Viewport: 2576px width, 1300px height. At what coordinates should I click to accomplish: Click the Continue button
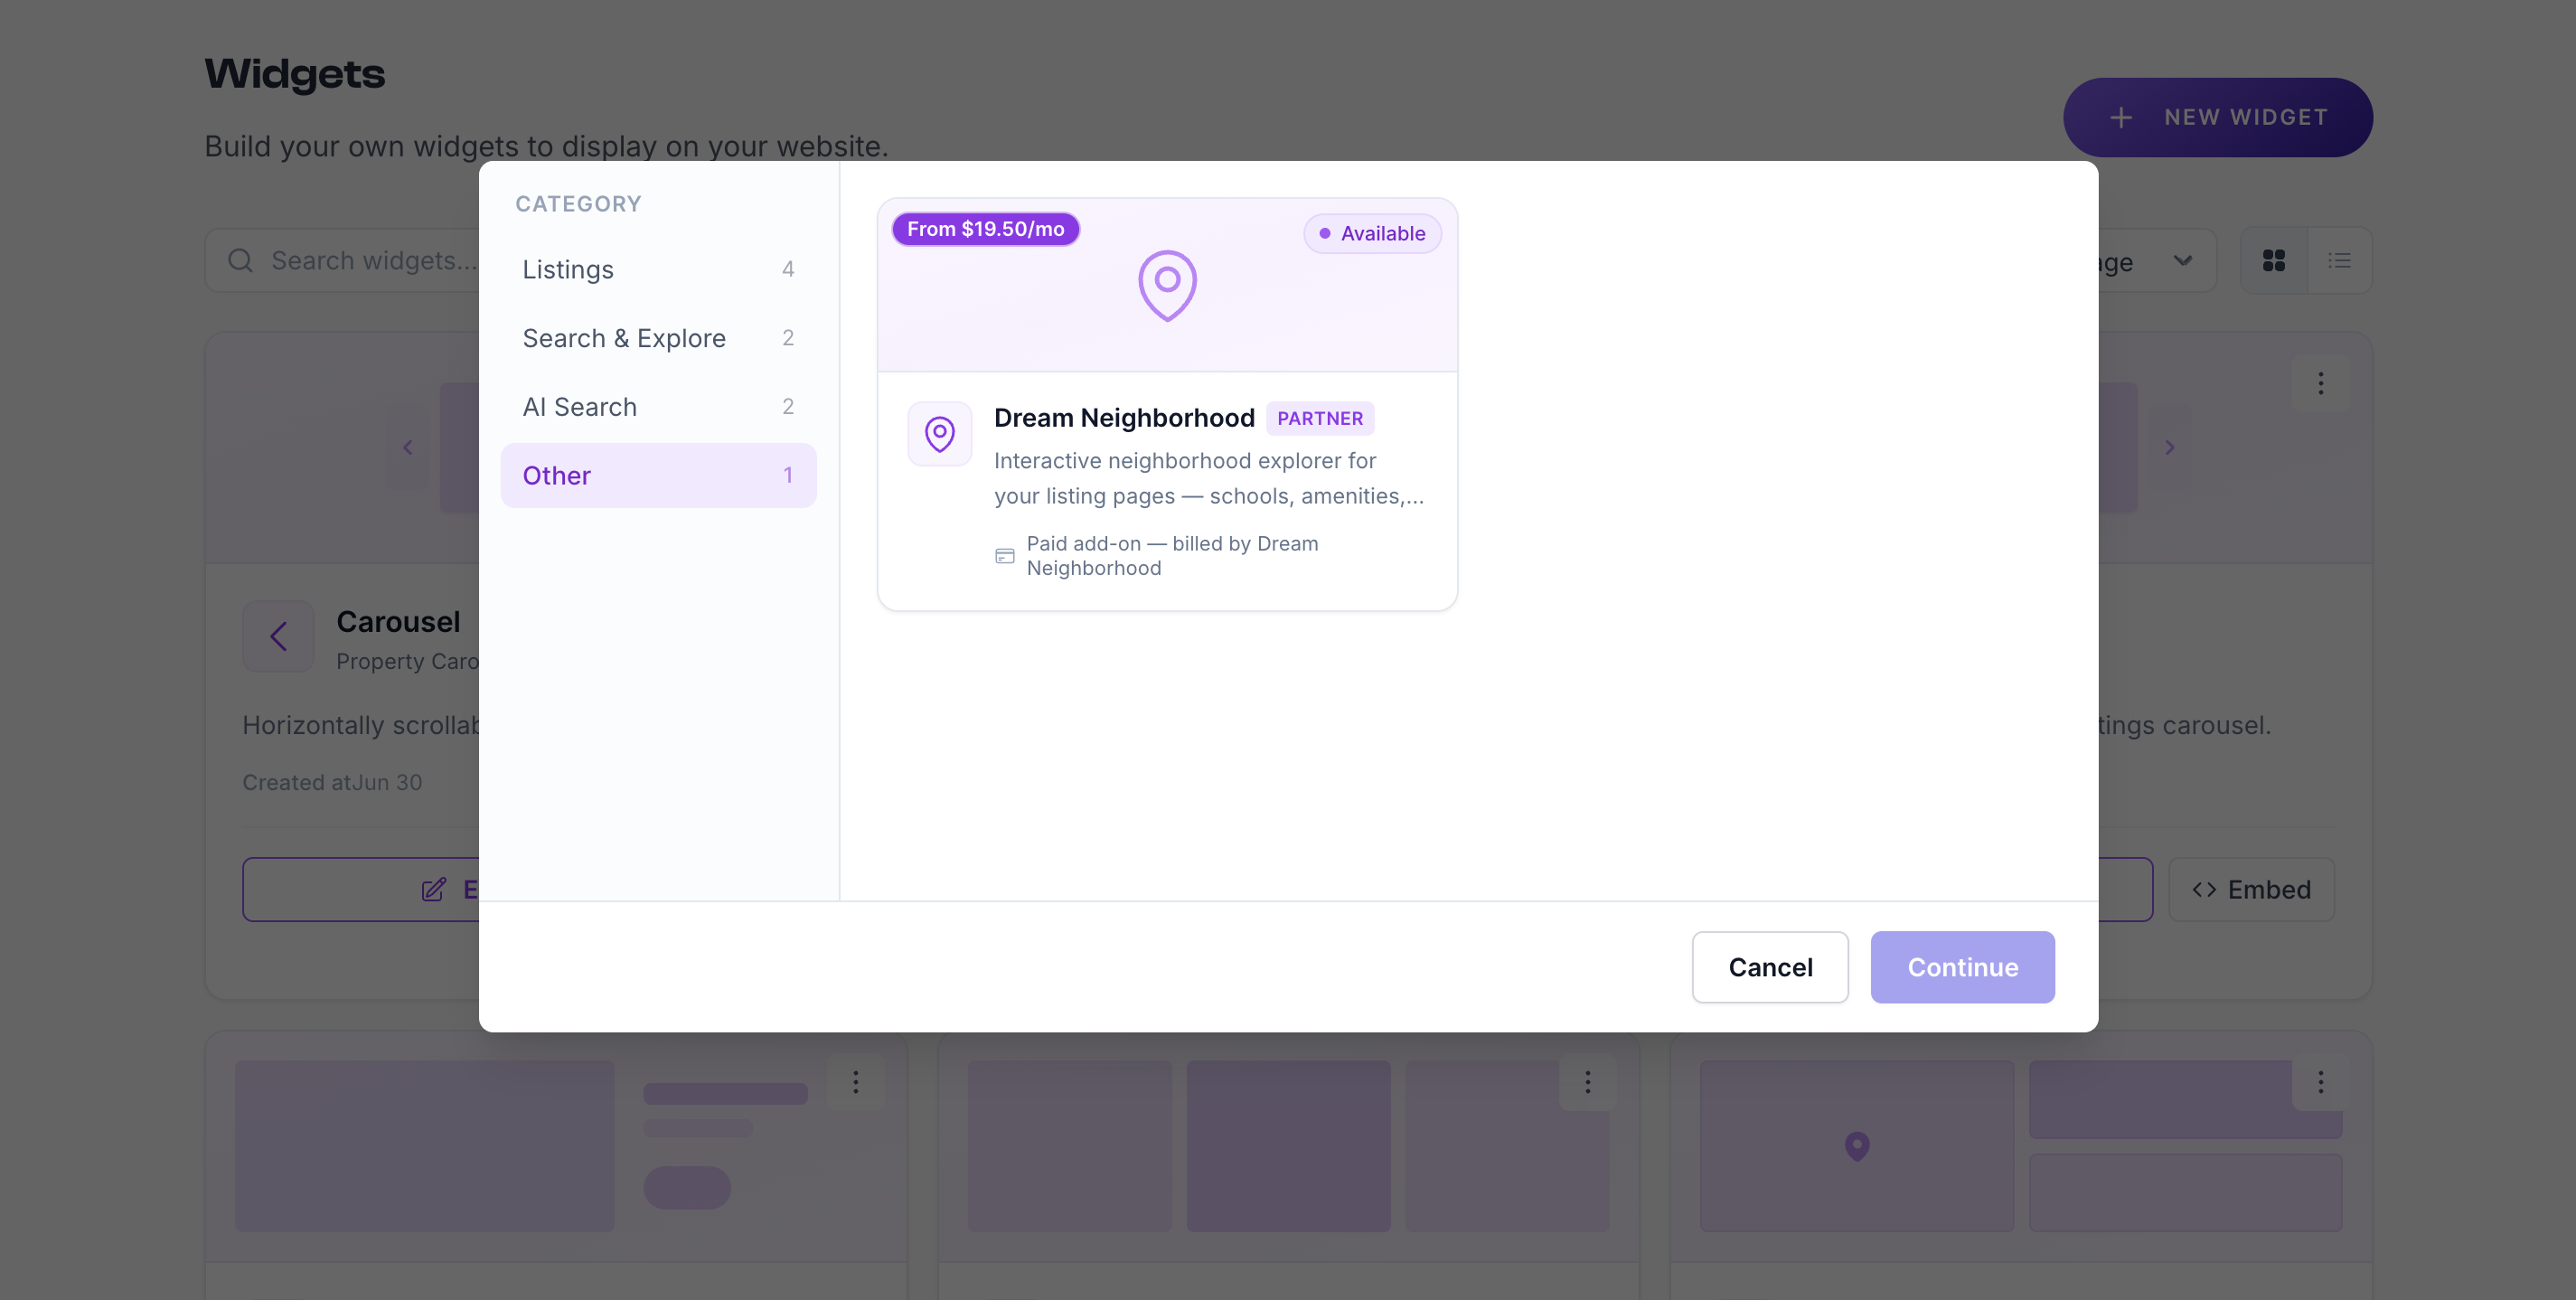coord(1962,967)
